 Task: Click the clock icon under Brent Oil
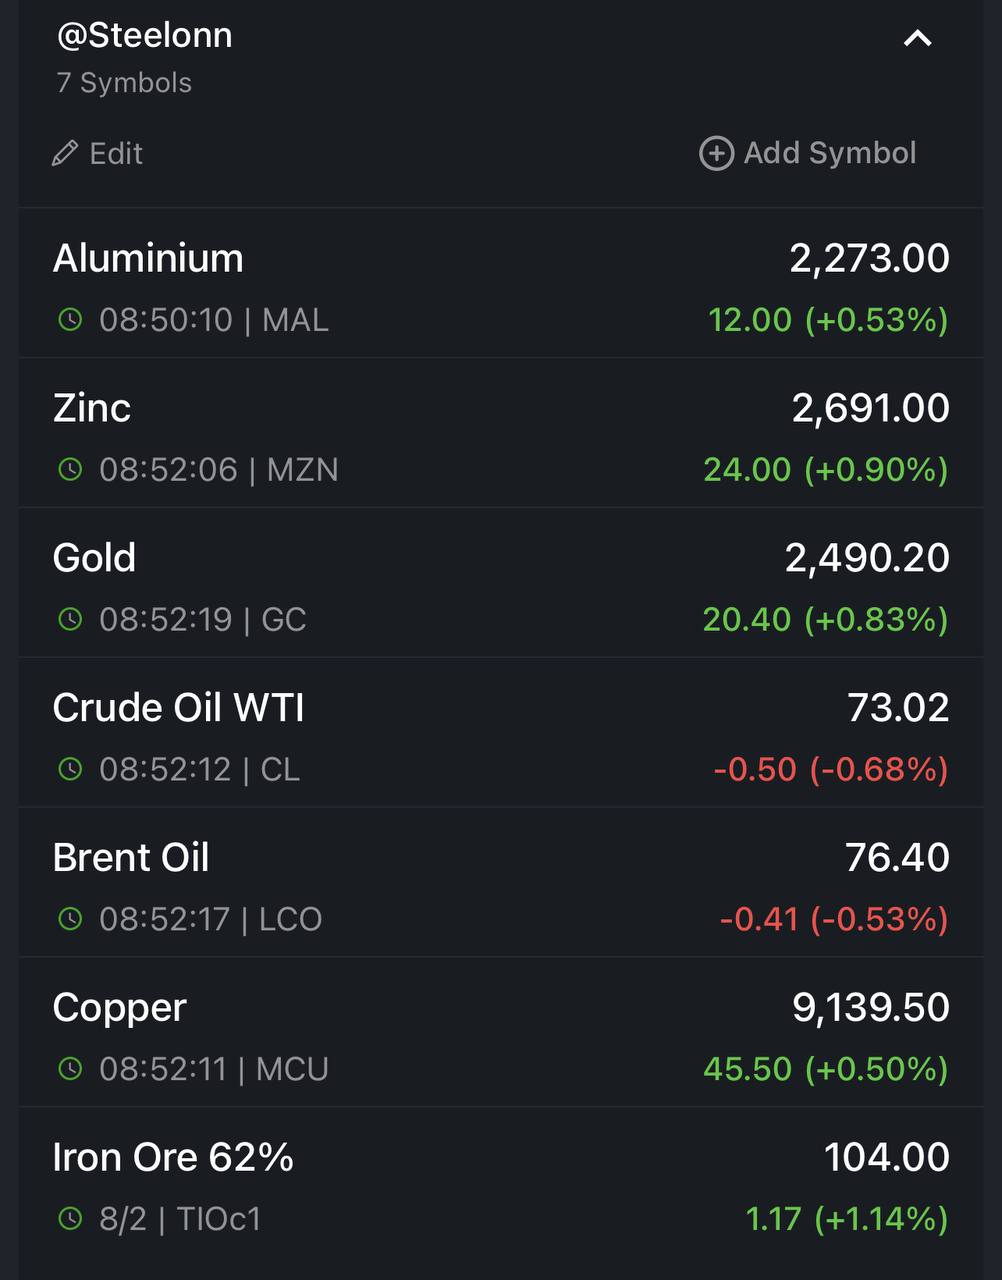70,919
